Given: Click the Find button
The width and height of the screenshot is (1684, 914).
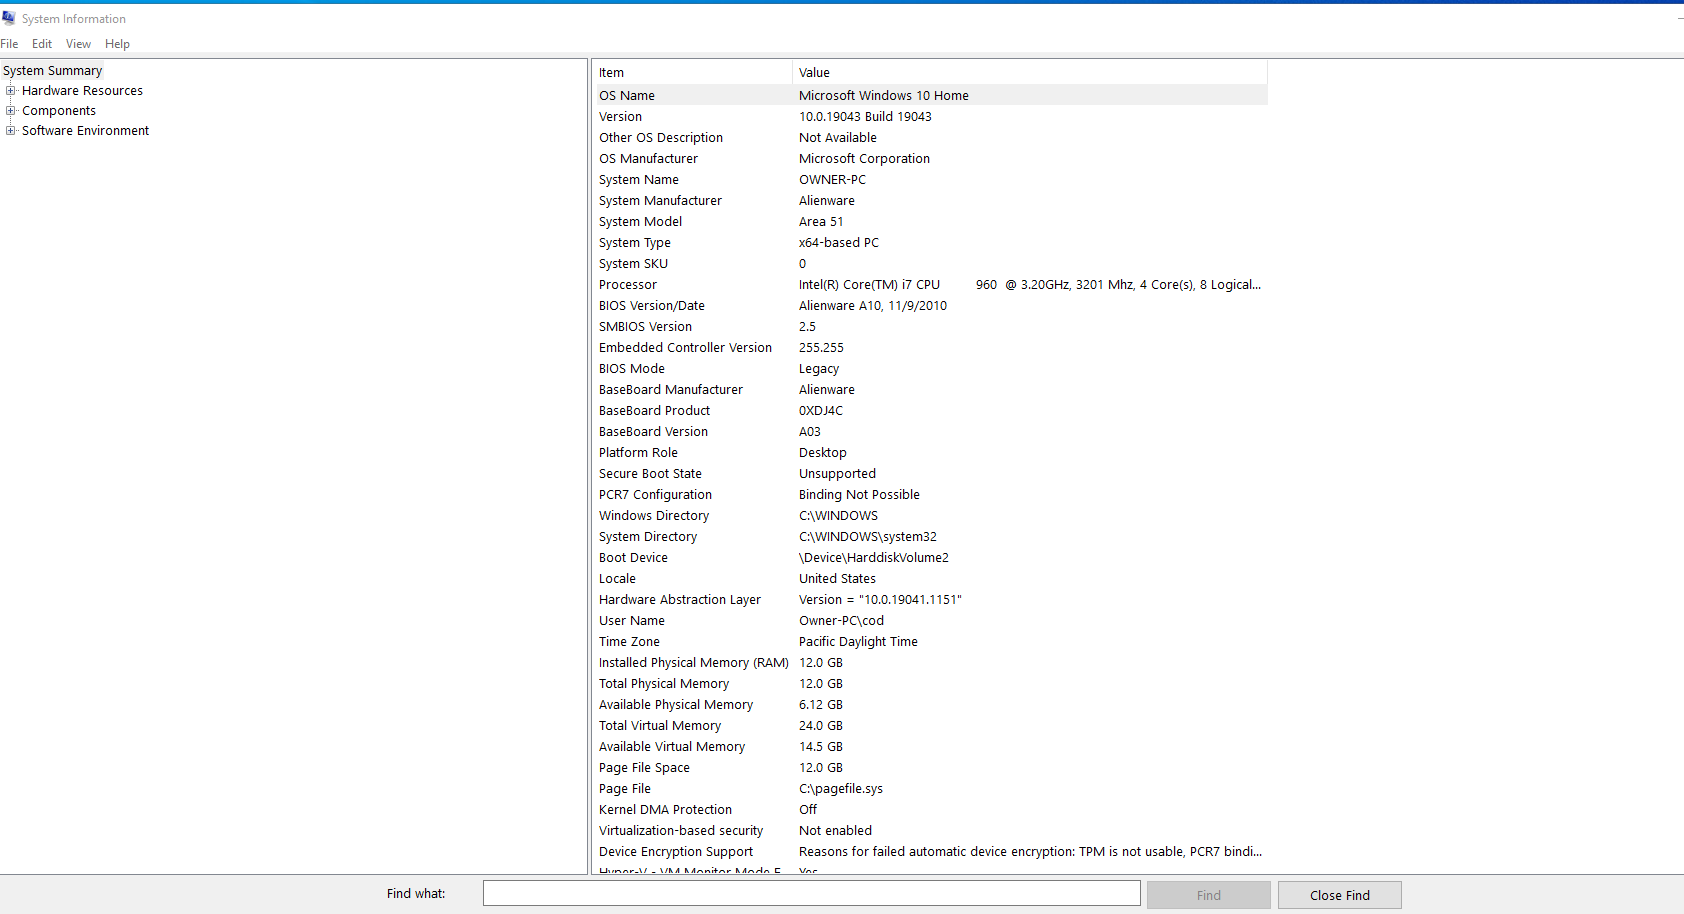Looking at the screenshot, I should (x=1208, y=895).
